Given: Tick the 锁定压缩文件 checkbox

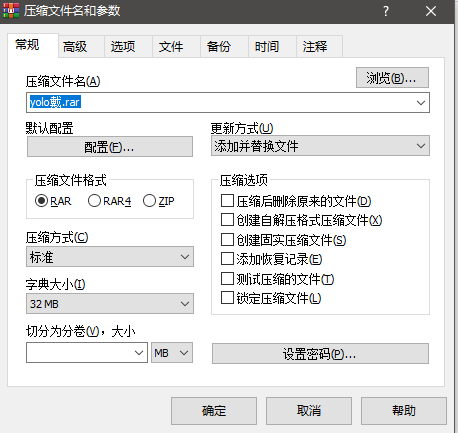Looking at the screenshot, I should pos(227,297).
